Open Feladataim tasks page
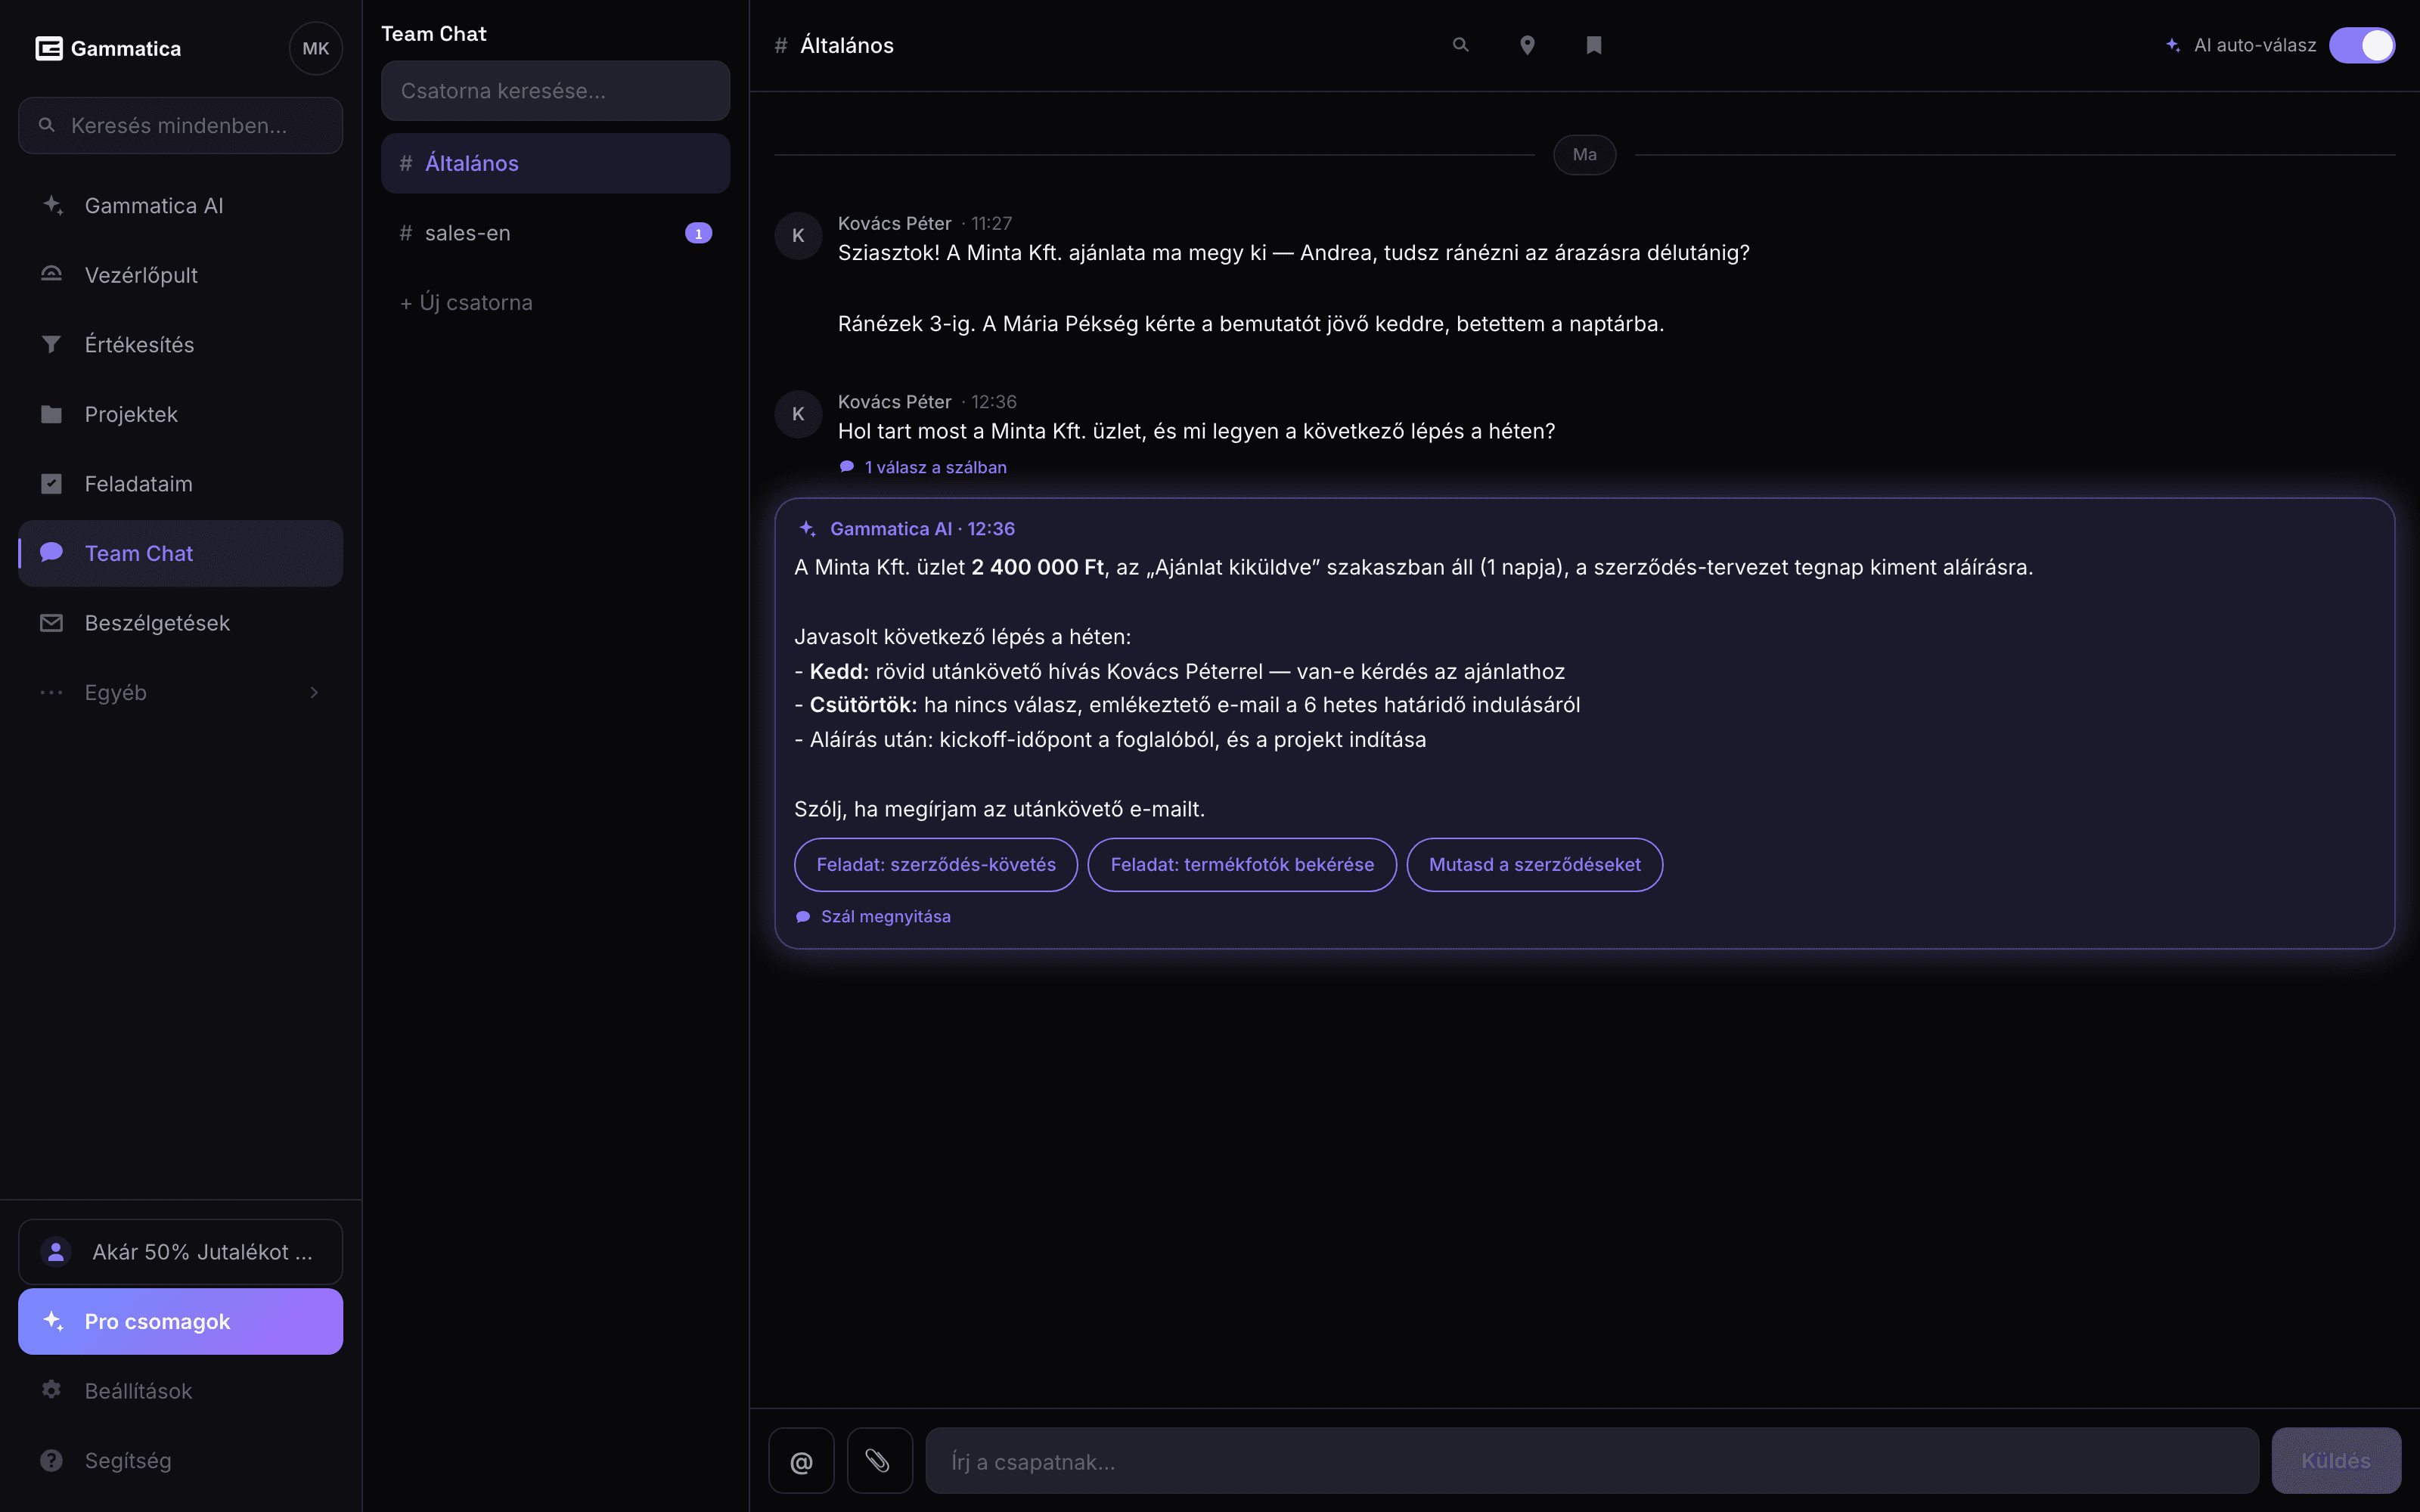This screenshot has height=1512, width=2420. (181, 484)
